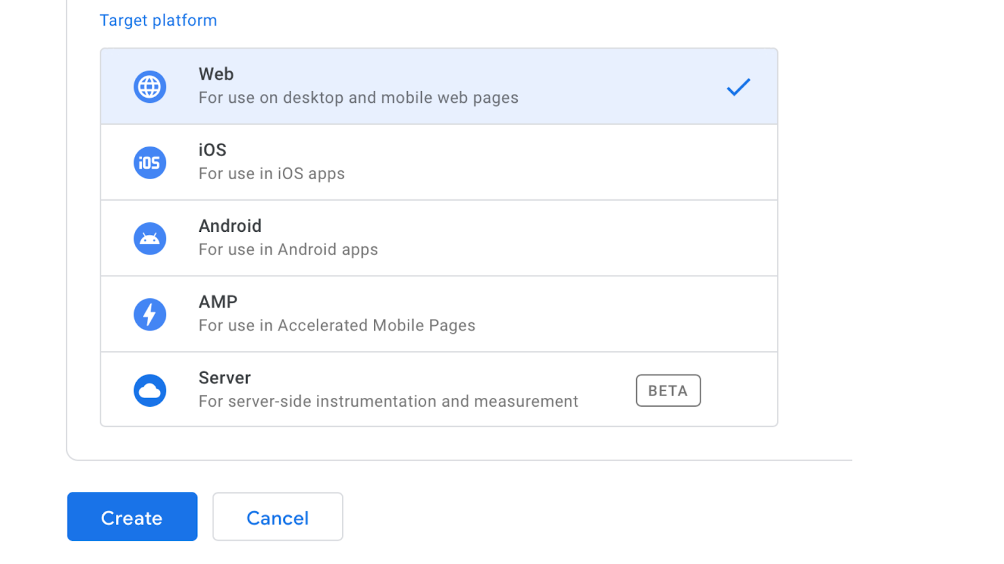This screenshot has width=1004, height=564.
Task: Pick the Android target platform
Action: pyautogui.click(x=439, y=238)
